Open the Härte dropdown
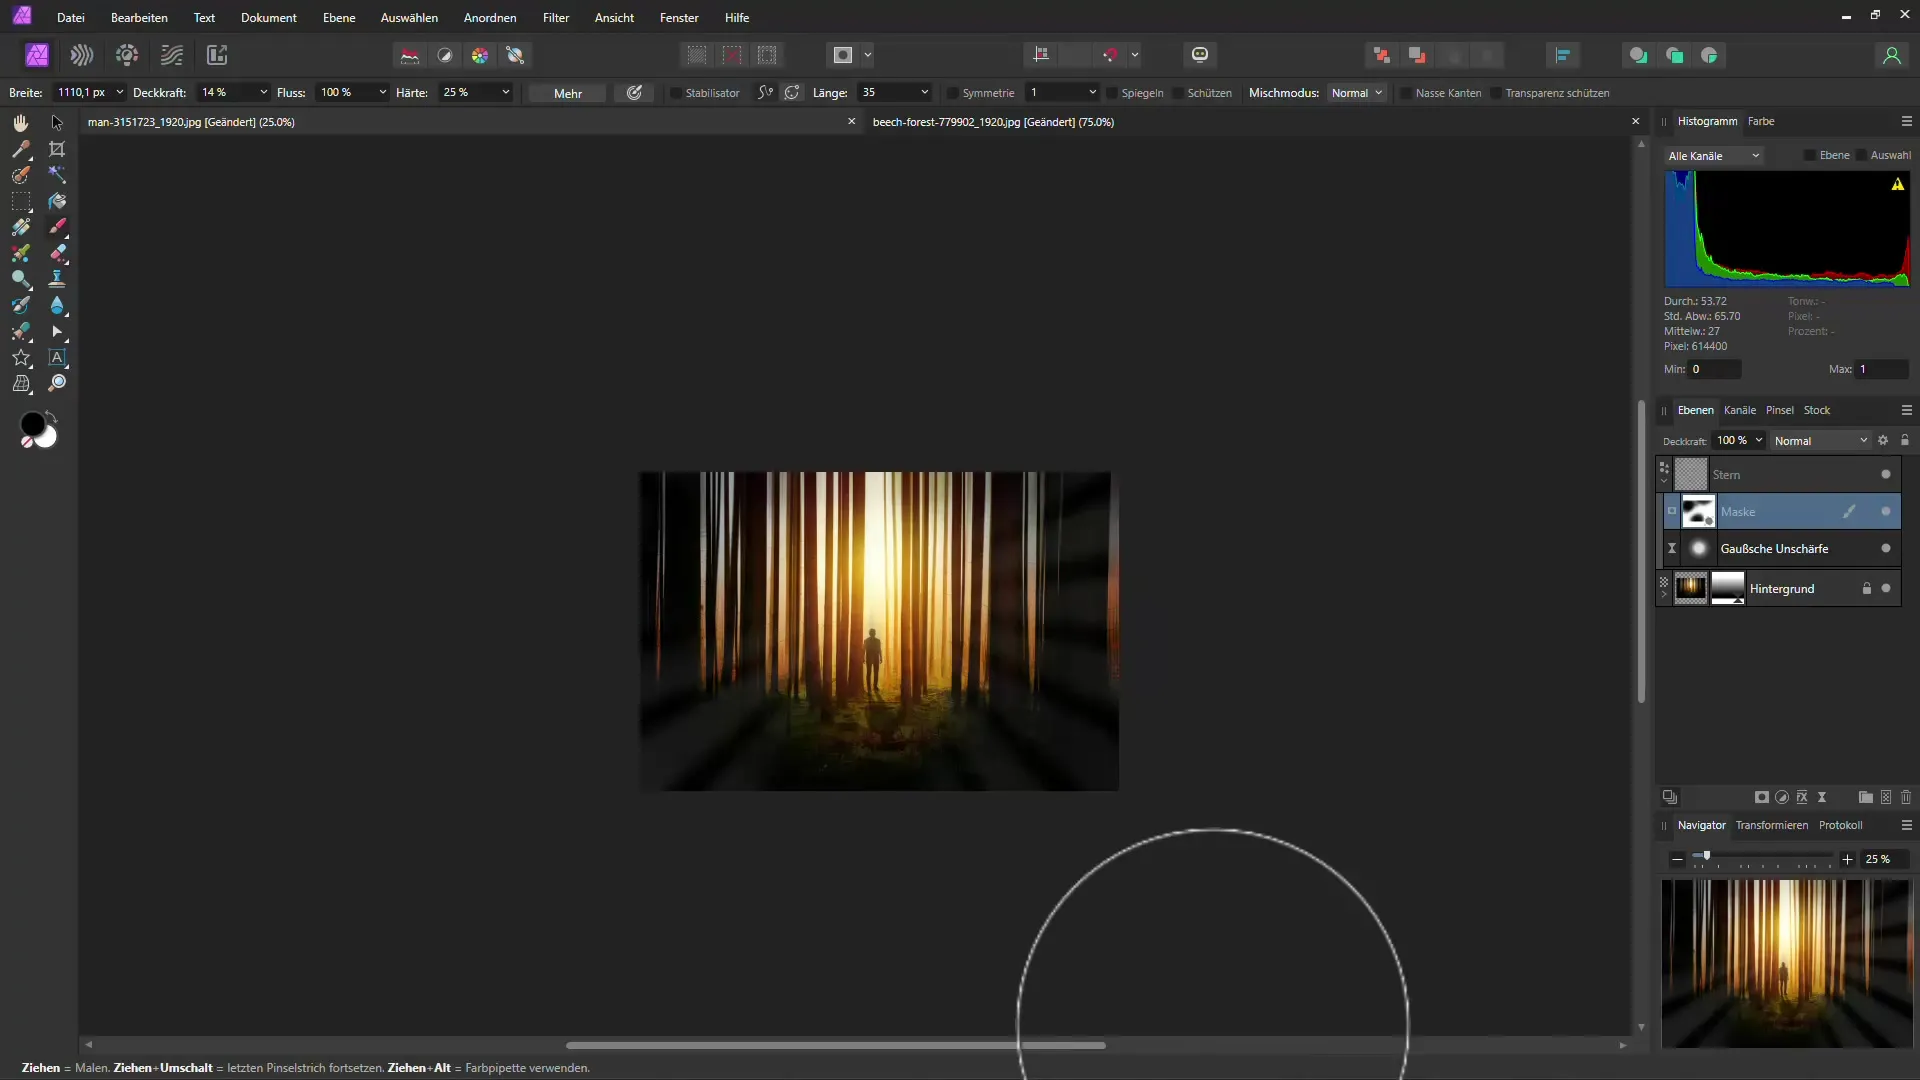Image resolution: width=1920 pixels, height=1080 pixels. tap(506, 92)
